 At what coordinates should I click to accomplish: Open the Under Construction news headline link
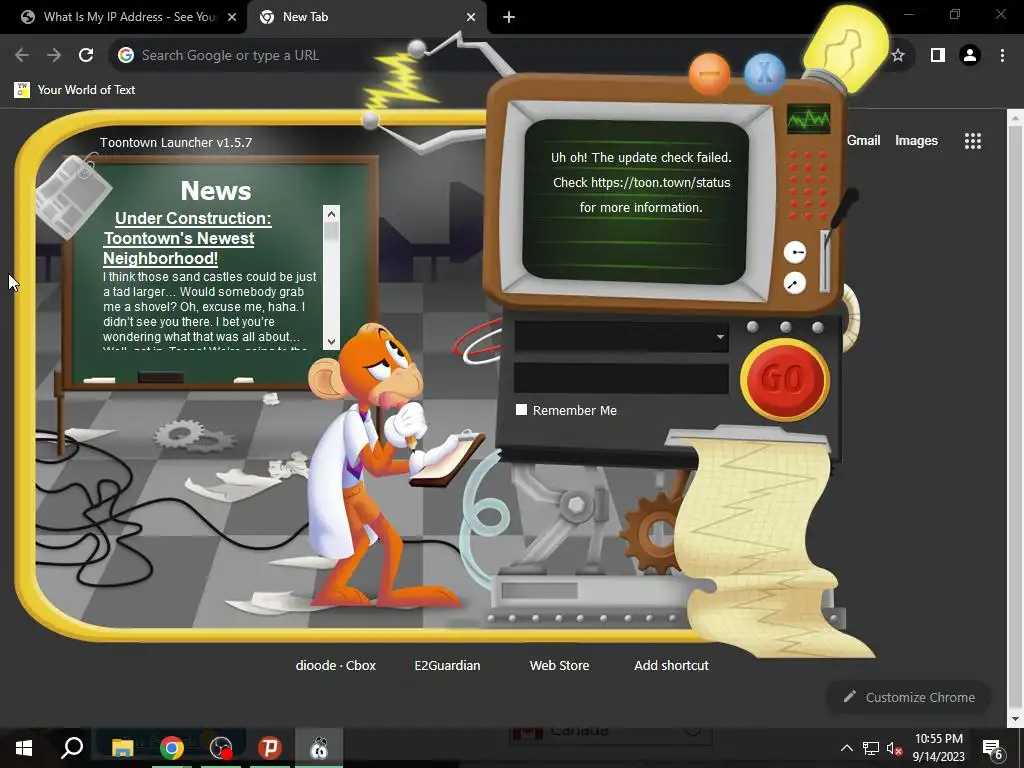click(x=187, y=238)
